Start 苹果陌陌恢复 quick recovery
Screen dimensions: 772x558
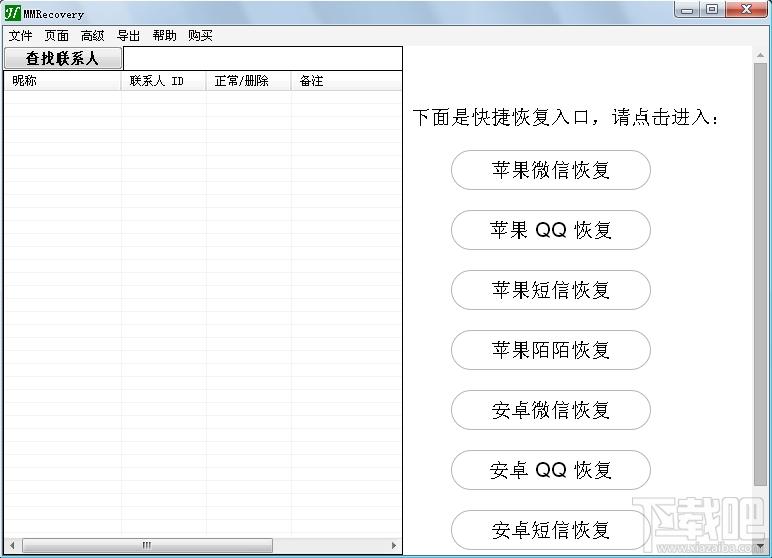(x=550, y=350)
